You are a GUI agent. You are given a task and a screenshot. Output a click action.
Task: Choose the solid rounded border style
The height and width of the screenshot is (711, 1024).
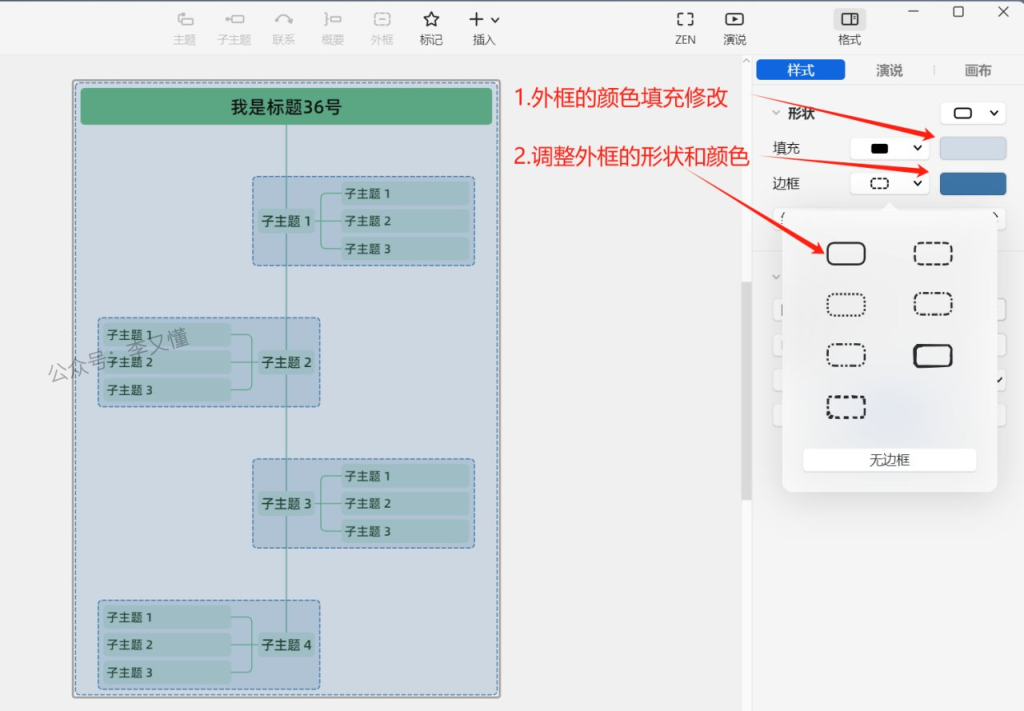(846, 254)
